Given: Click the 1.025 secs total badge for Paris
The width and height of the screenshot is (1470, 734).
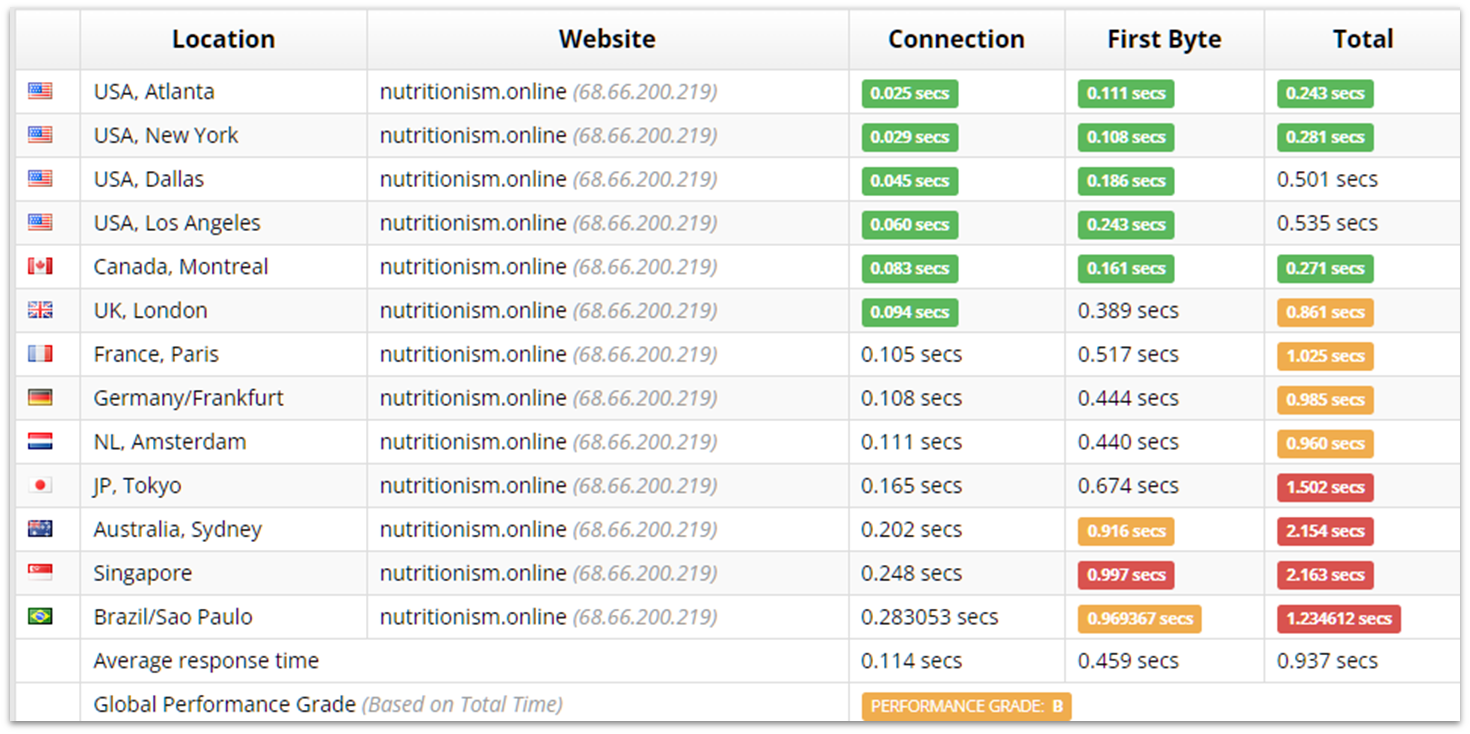Looking at the screenshot, I should point(1325,356).
